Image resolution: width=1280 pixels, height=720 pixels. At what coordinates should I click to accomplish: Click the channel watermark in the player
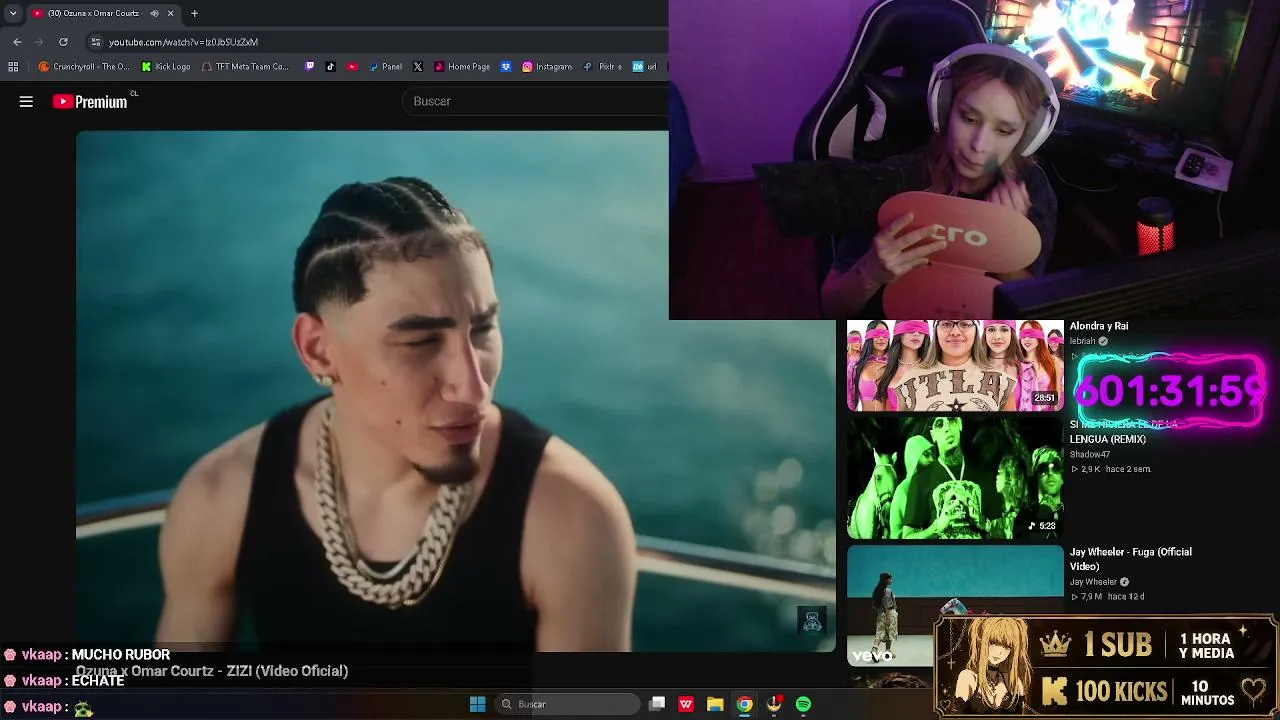[812, 621]
